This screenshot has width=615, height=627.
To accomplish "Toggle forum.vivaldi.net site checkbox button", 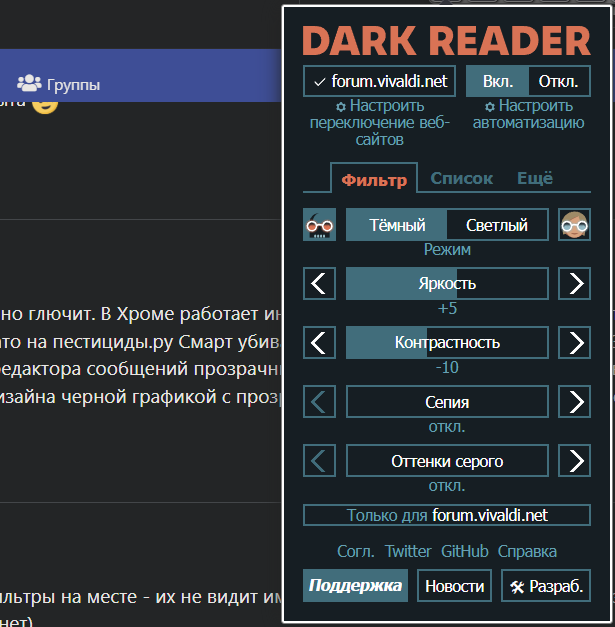I will [379, 81].
